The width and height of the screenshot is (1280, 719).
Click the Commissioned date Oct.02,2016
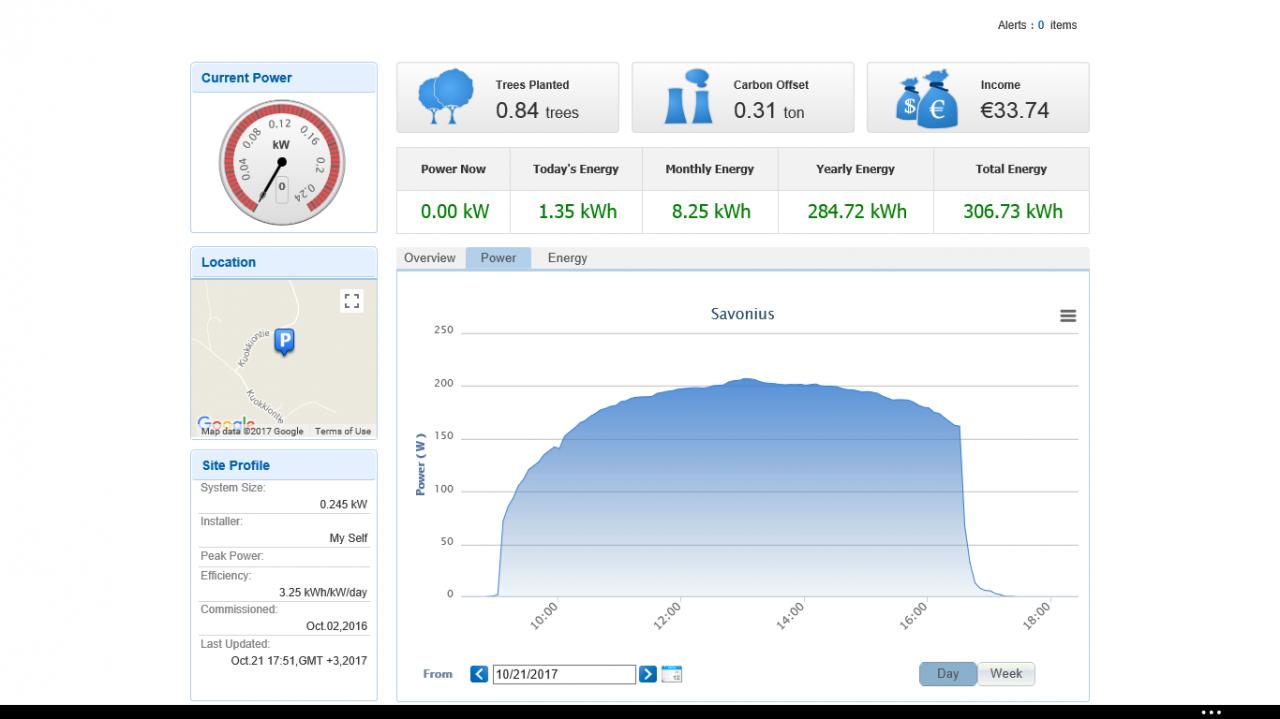336,626
